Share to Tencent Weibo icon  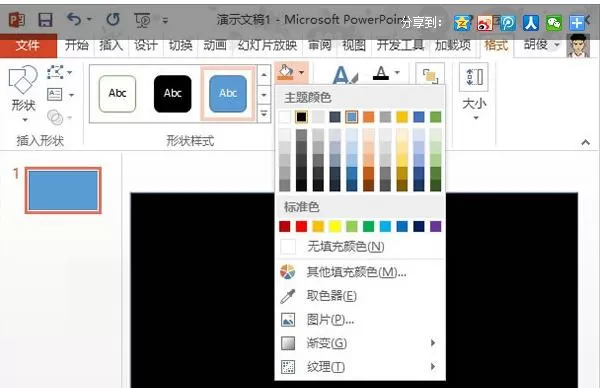(x=508, y=23)
